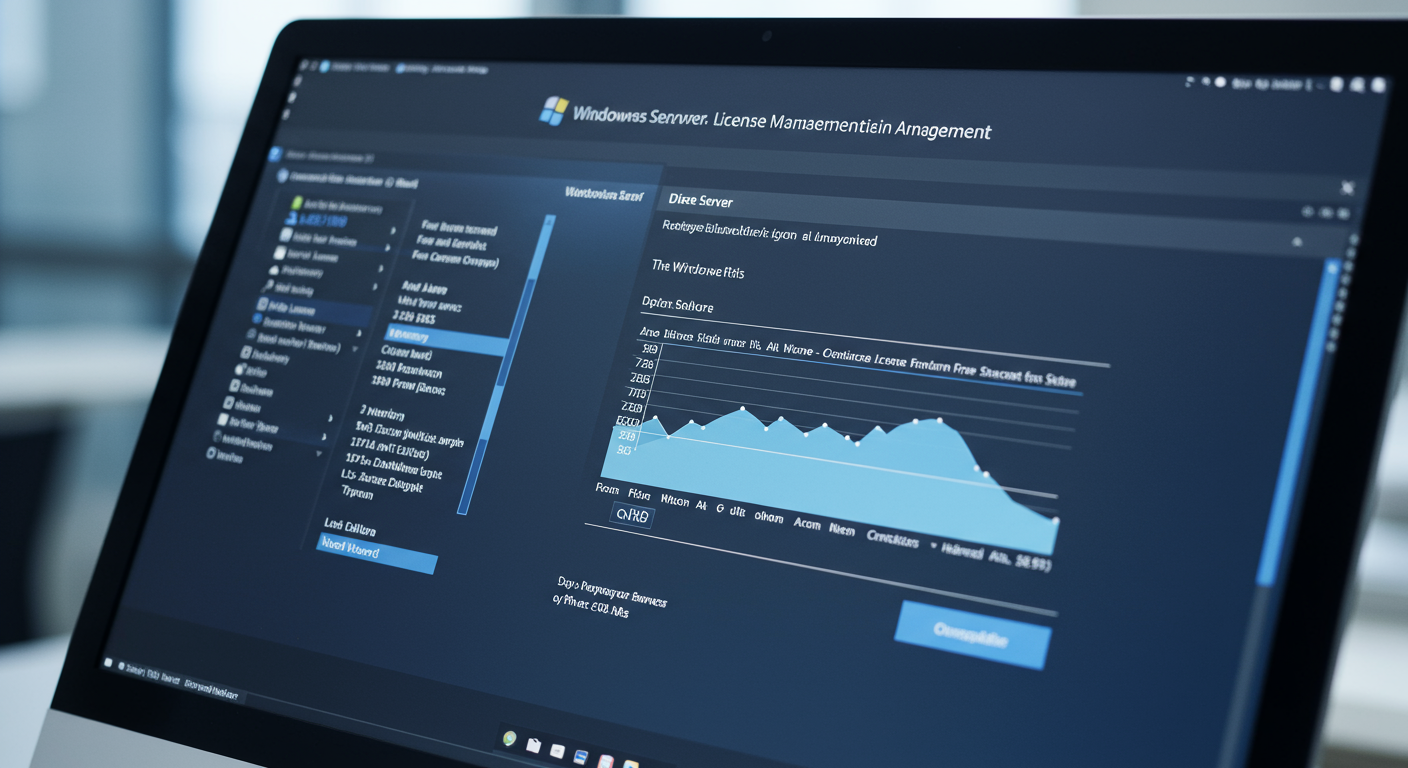Click the small outlined box below chart axis
This screenshot has width=1408, height=768.
[632, 516]
